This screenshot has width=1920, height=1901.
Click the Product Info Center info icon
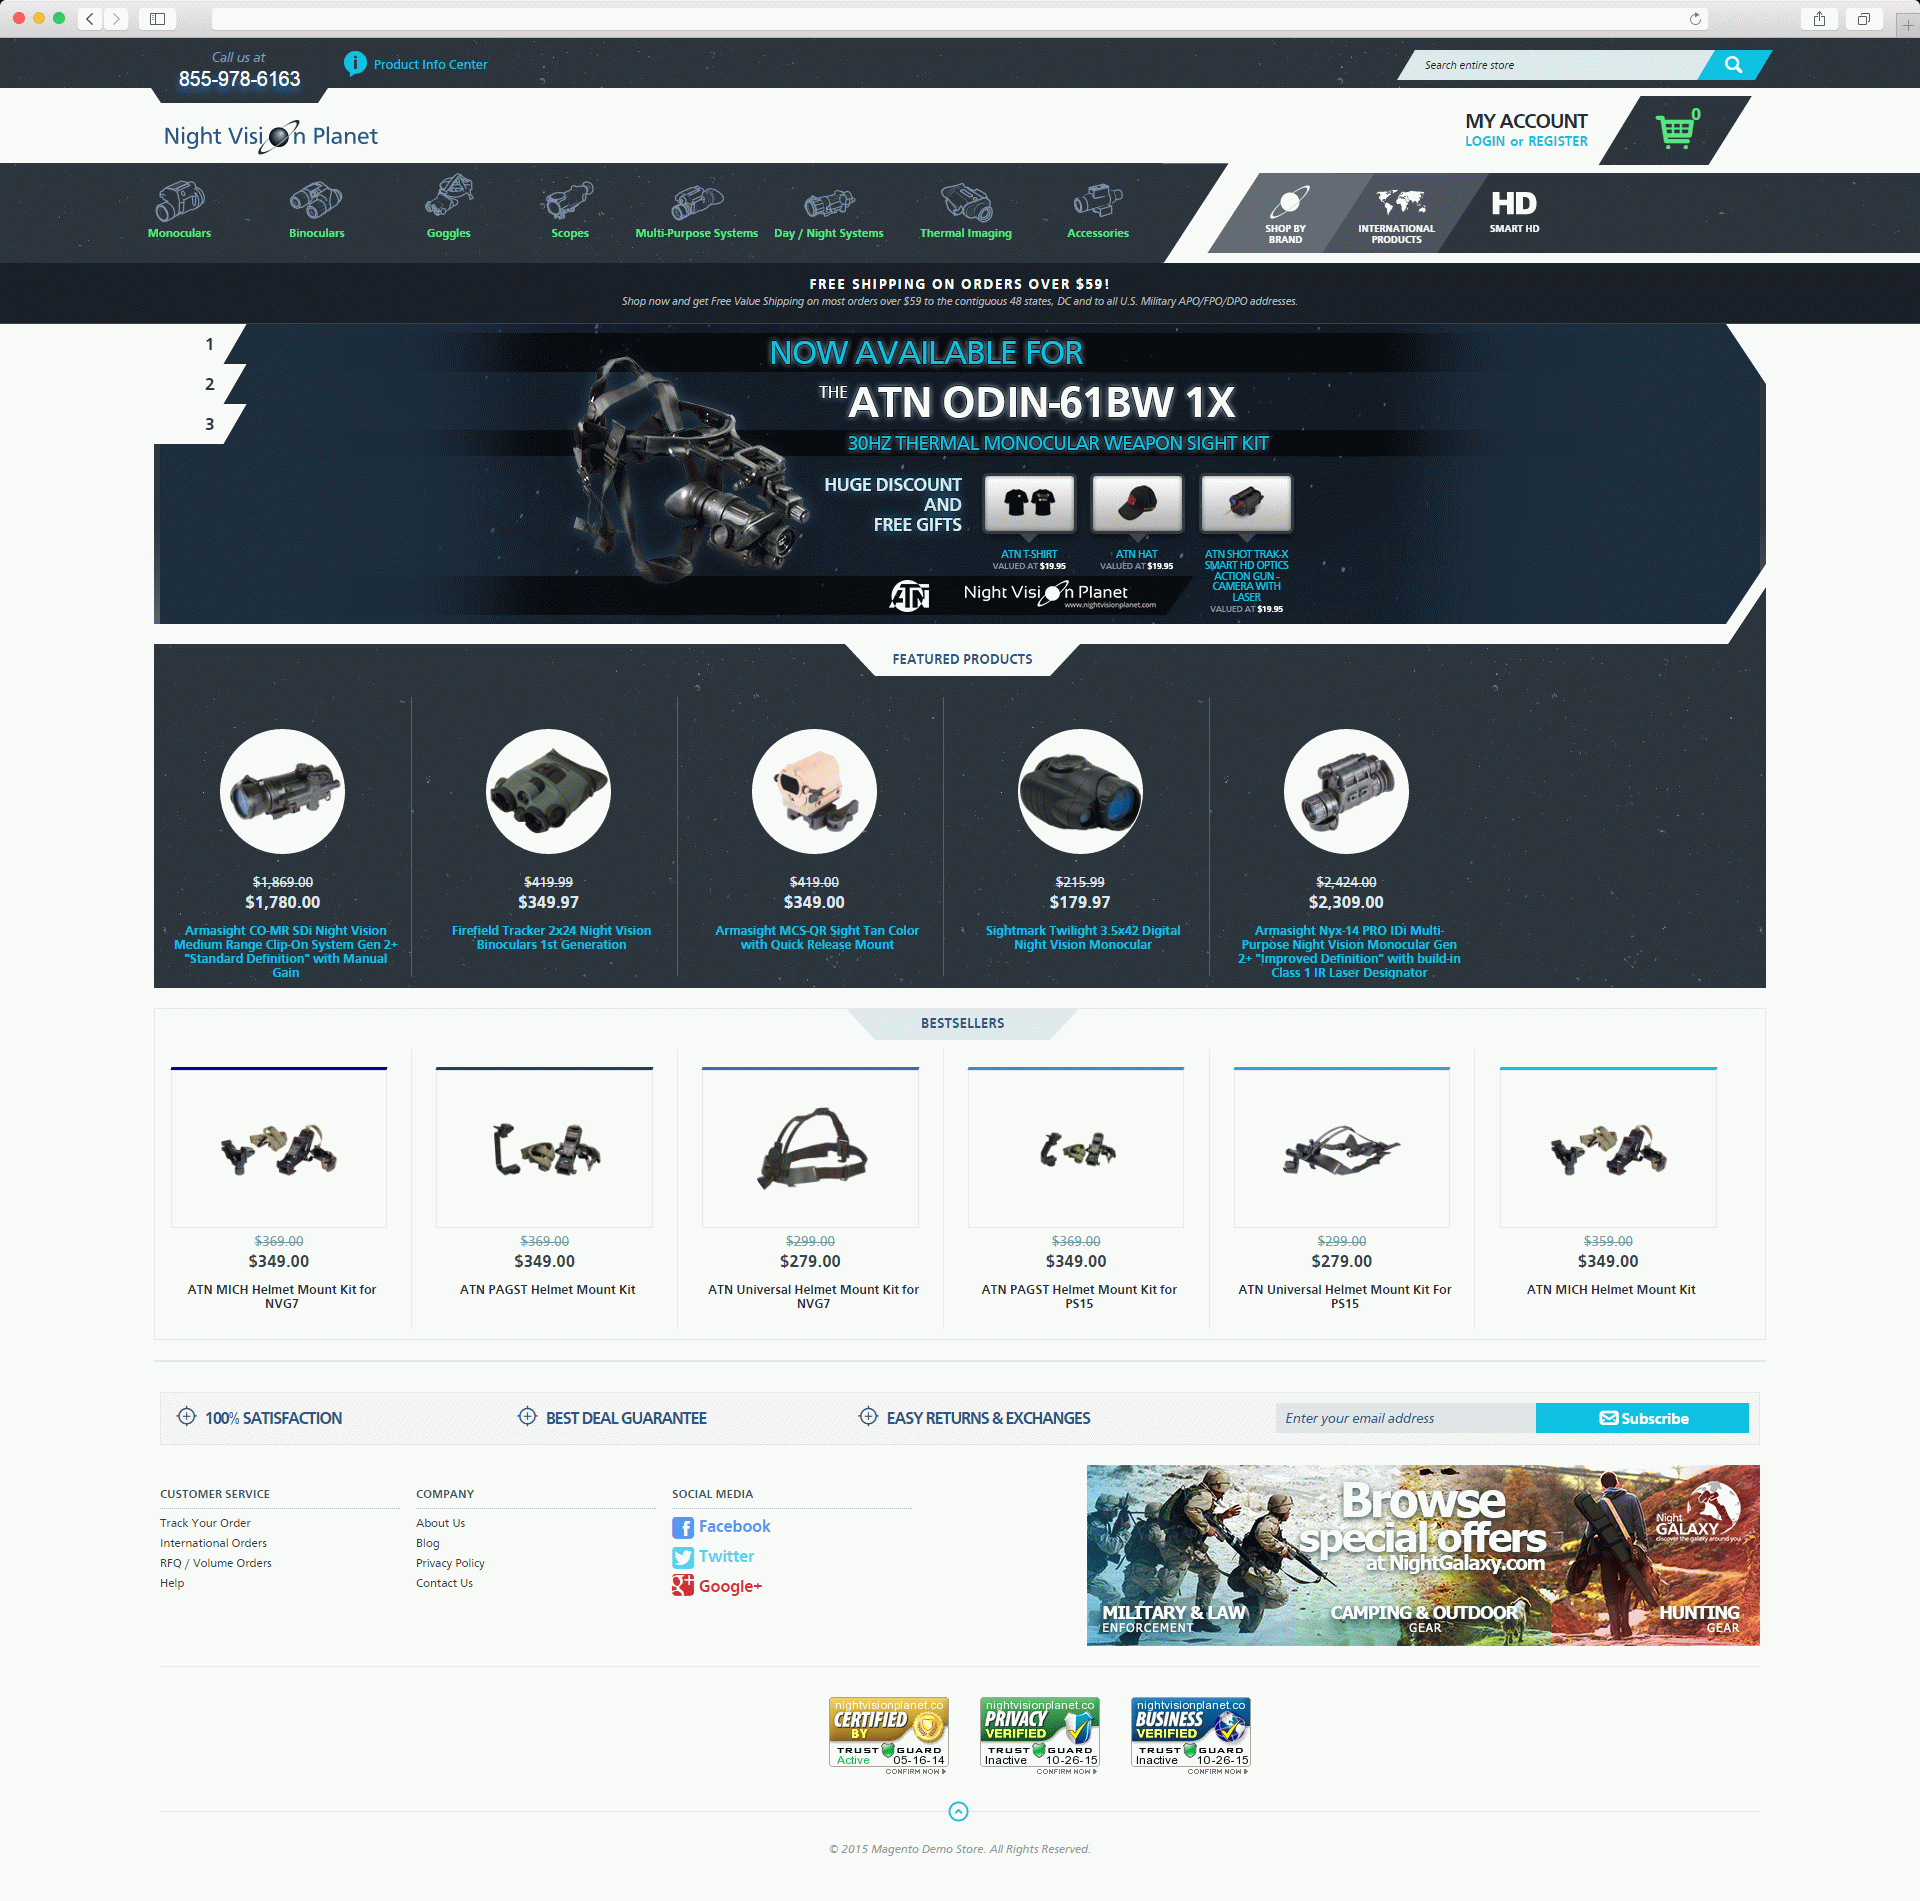click(x=355, y=64)
